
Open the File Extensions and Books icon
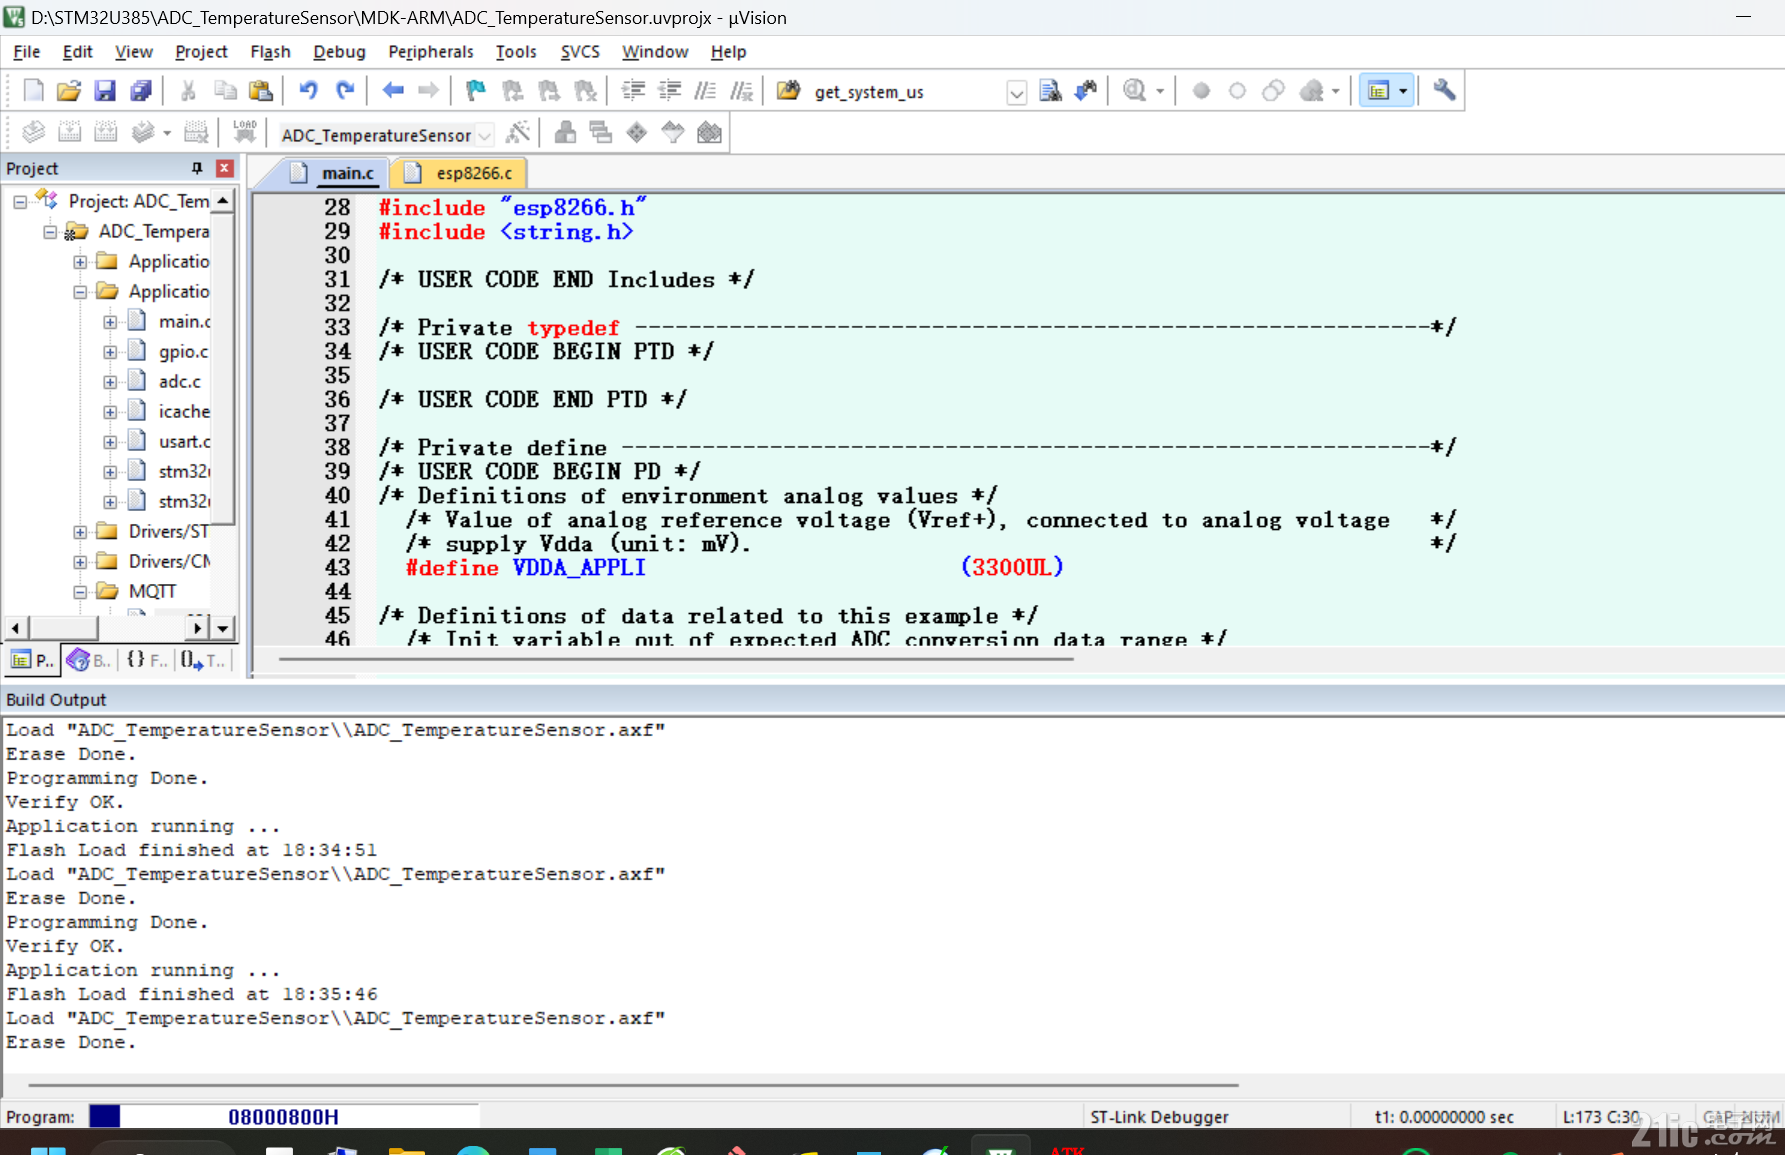click(x=565, y=132)
